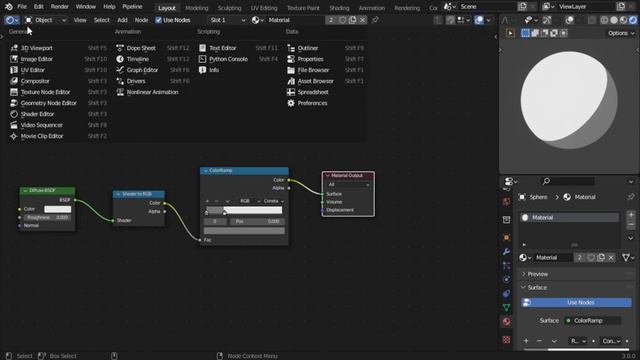Toggle fake user shield in node header
Viewport: 640px width, 360px height.
point(342,20)
